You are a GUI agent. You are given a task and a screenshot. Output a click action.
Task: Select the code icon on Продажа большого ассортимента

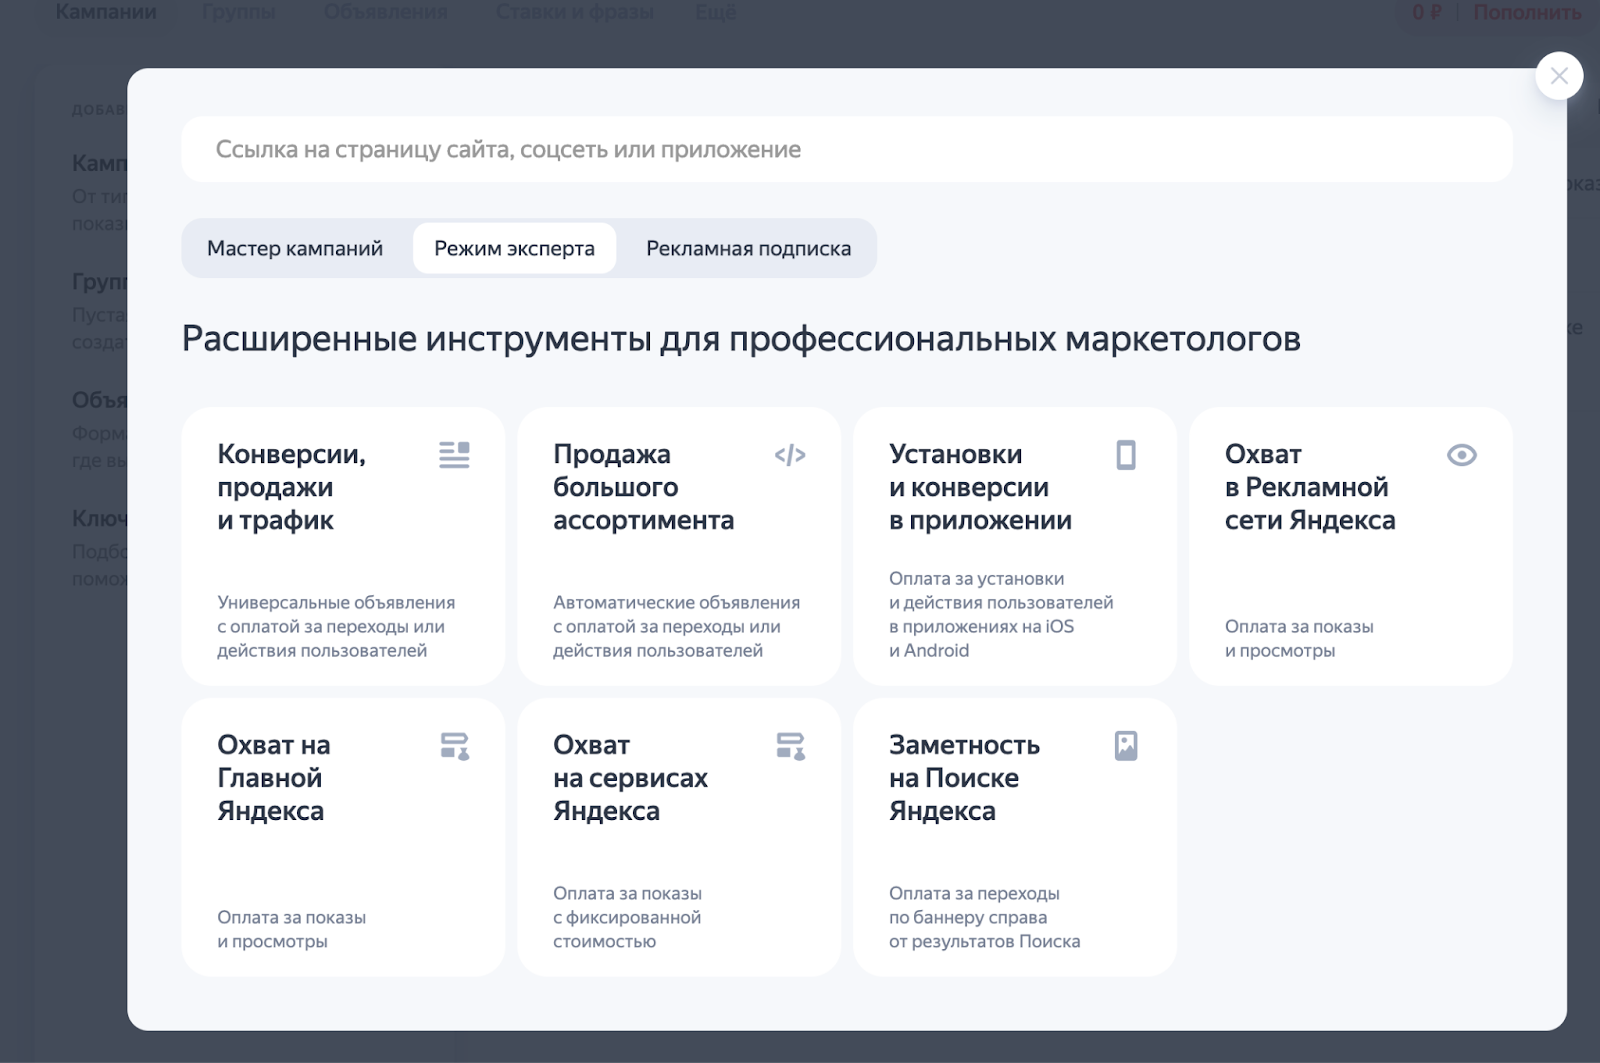pos(789,455)
